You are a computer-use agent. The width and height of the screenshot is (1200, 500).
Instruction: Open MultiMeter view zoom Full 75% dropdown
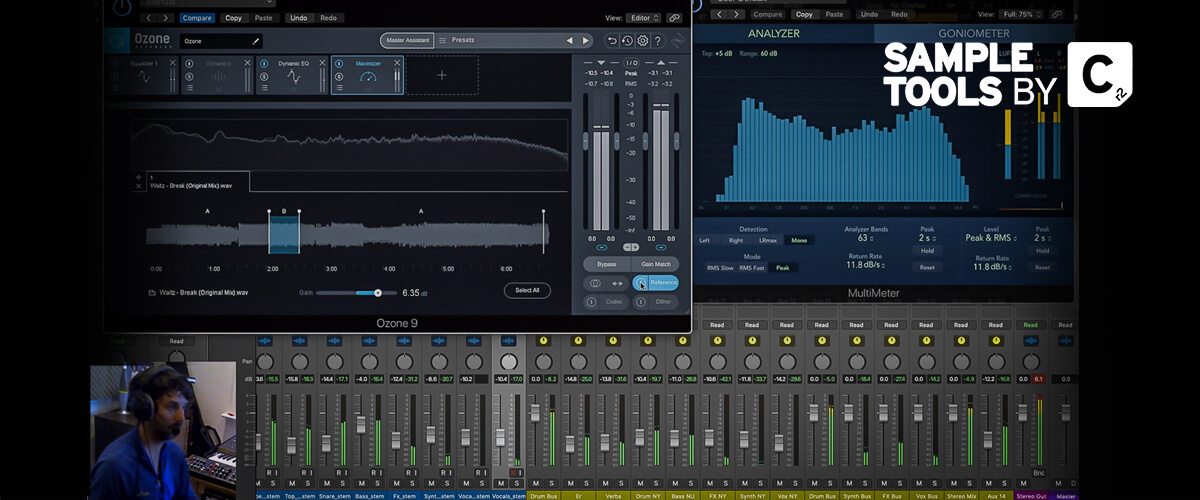pos(1021,14)
